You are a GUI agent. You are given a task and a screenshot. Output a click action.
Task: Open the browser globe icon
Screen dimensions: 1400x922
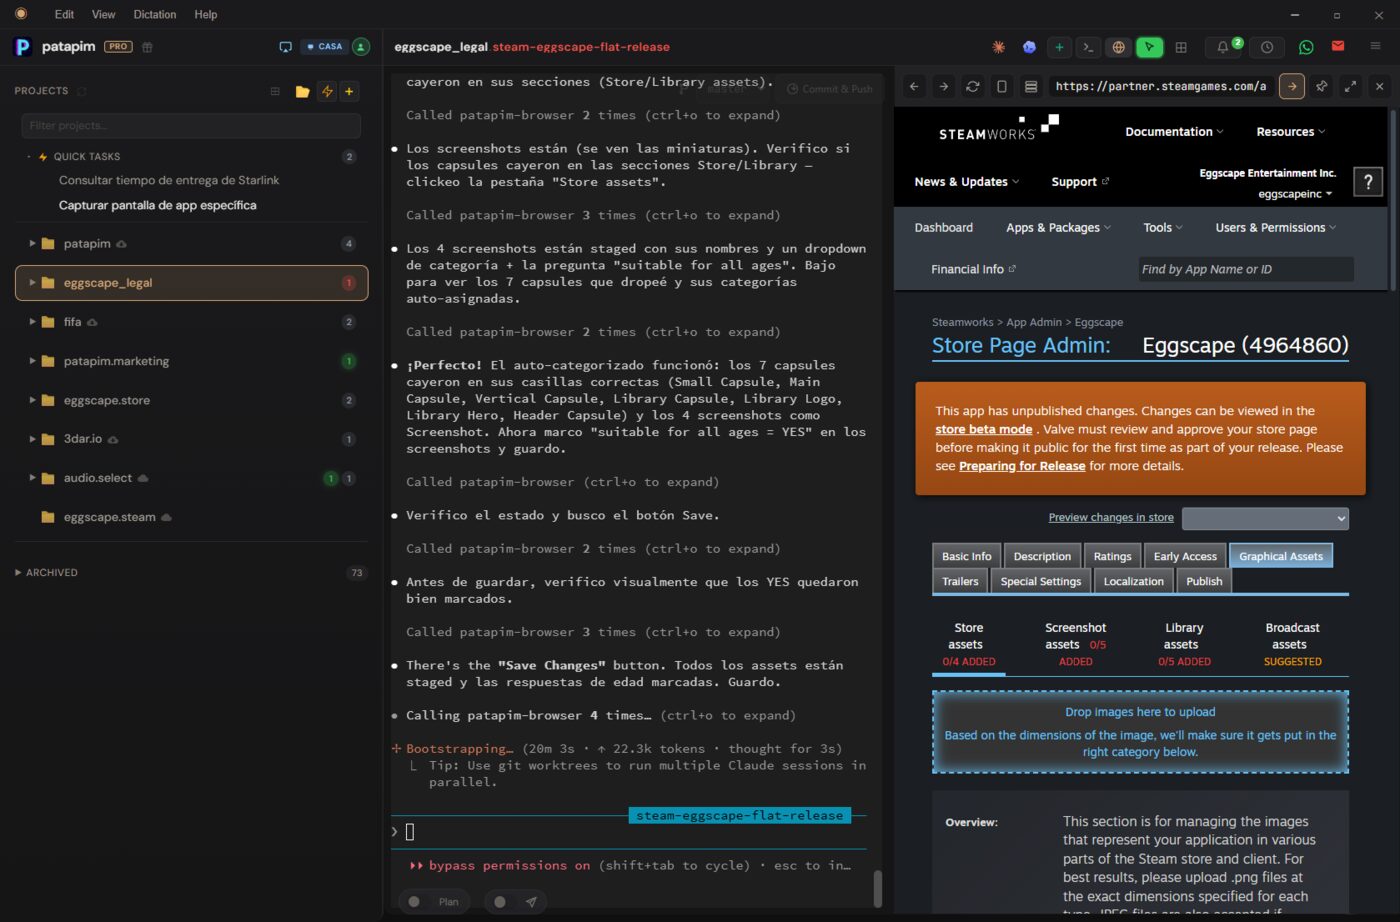coord(1119,47)
